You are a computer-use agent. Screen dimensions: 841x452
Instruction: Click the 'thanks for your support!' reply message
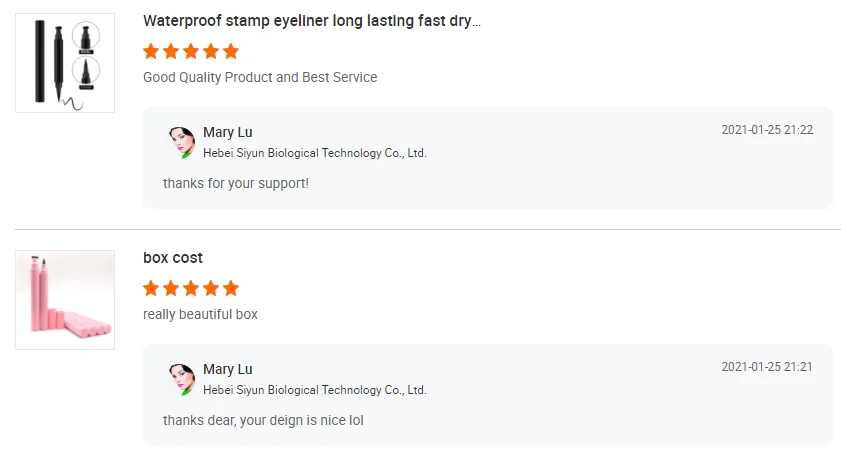click(x=236, y=183)
